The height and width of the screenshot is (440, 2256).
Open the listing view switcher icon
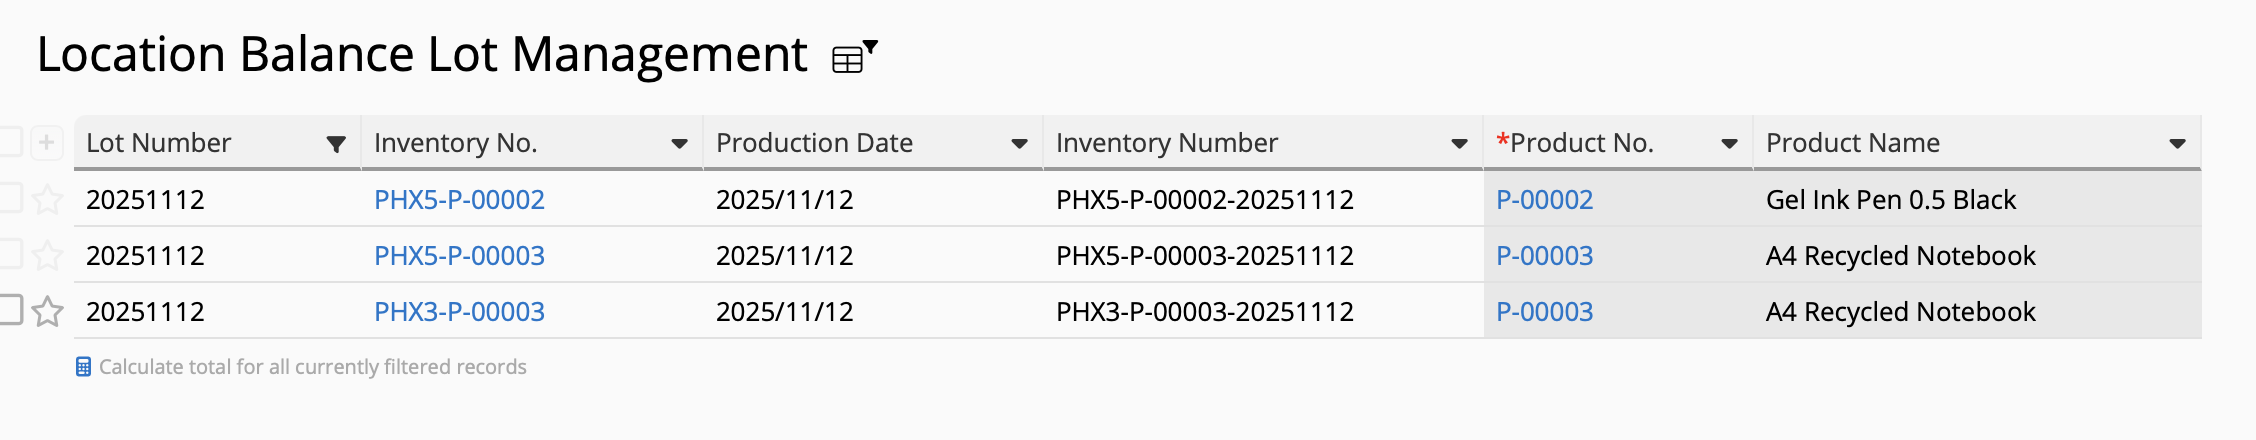[x=853, y=58]
